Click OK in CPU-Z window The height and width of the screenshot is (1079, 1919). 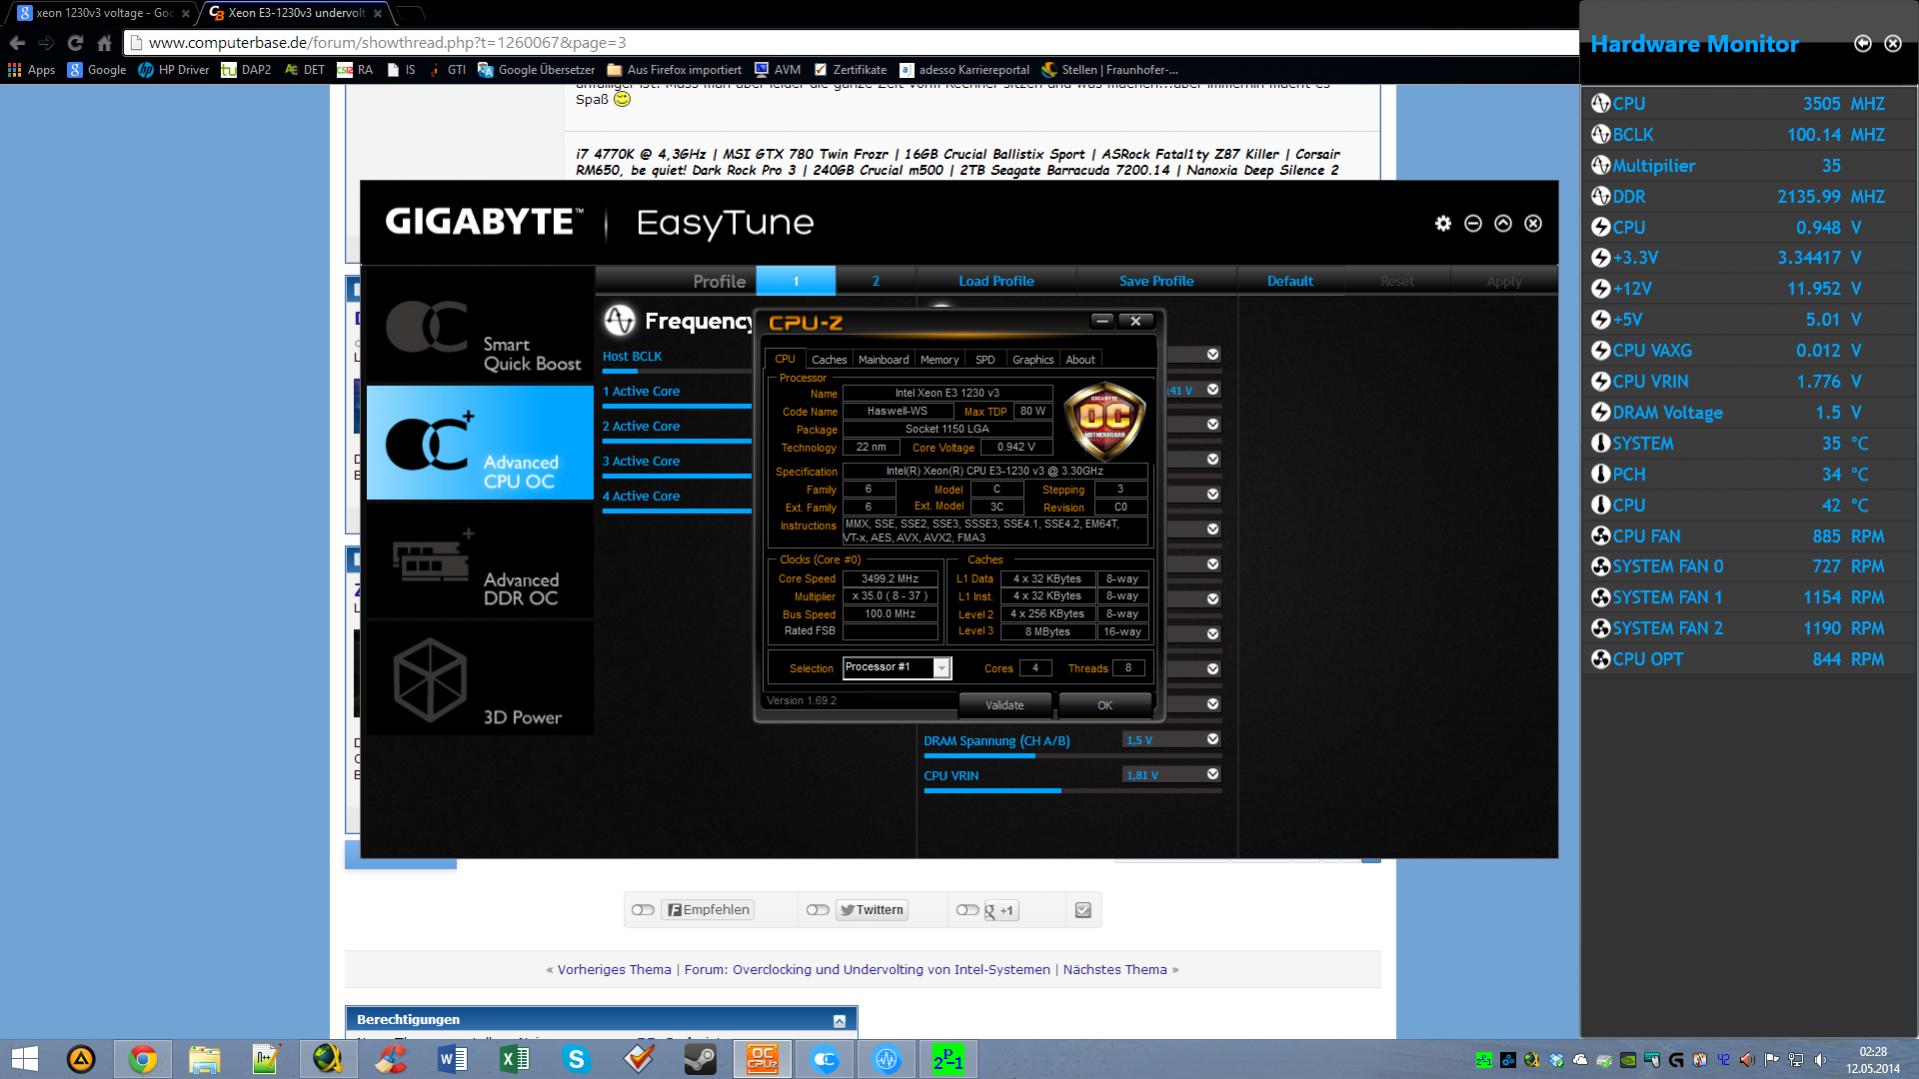(x=1105, y=705)
